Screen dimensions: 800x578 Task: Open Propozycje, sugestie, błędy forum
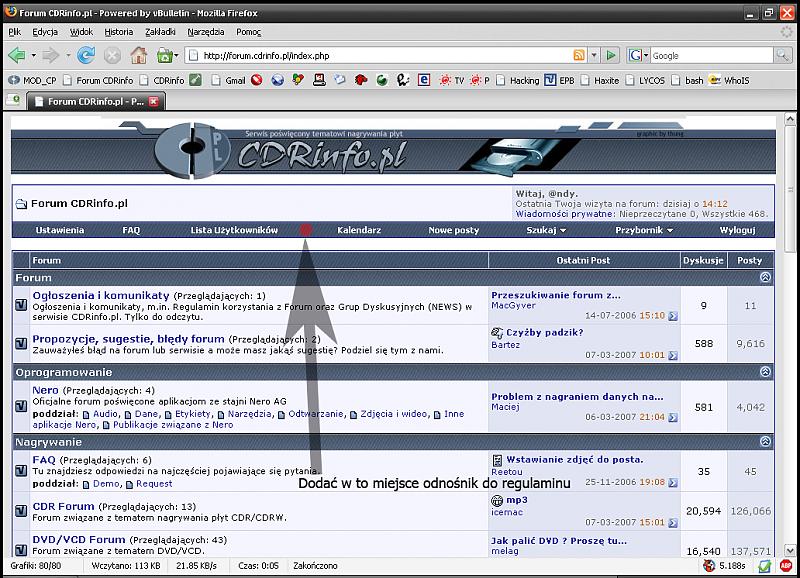[129, 339]
